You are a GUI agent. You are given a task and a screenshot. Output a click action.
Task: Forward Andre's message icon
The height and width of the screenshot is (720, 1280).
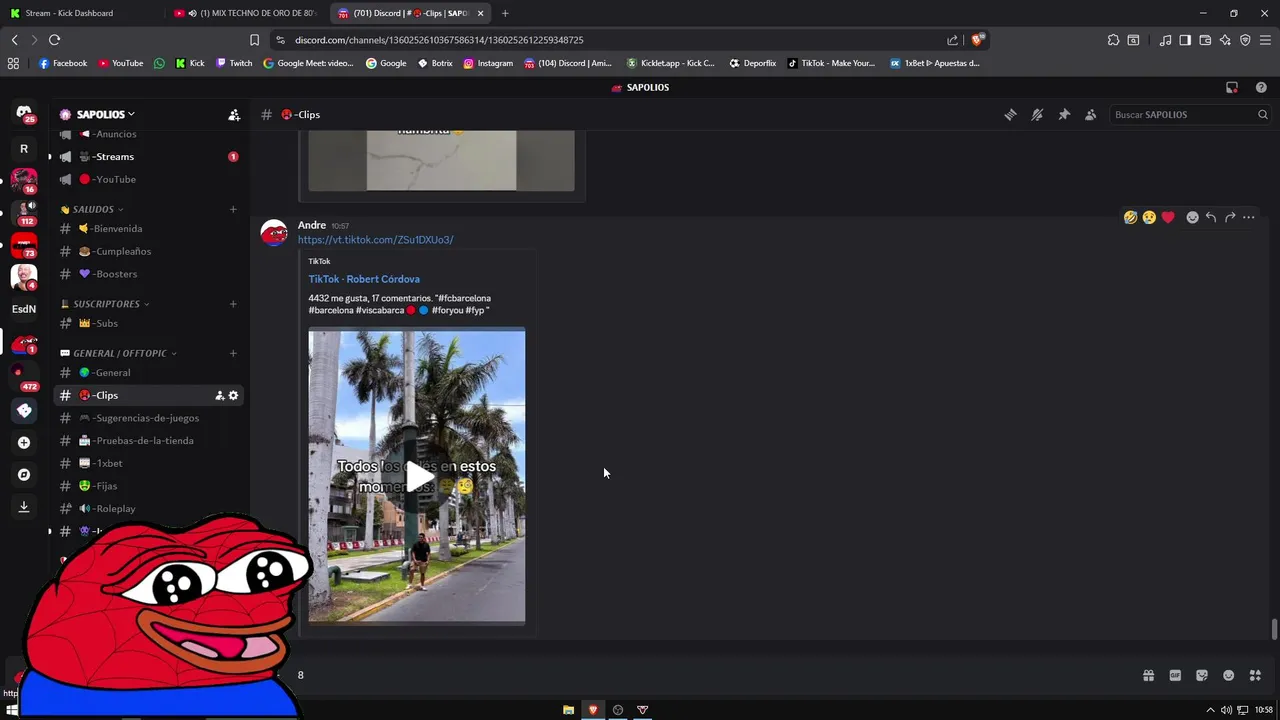tap(1230, 217)
